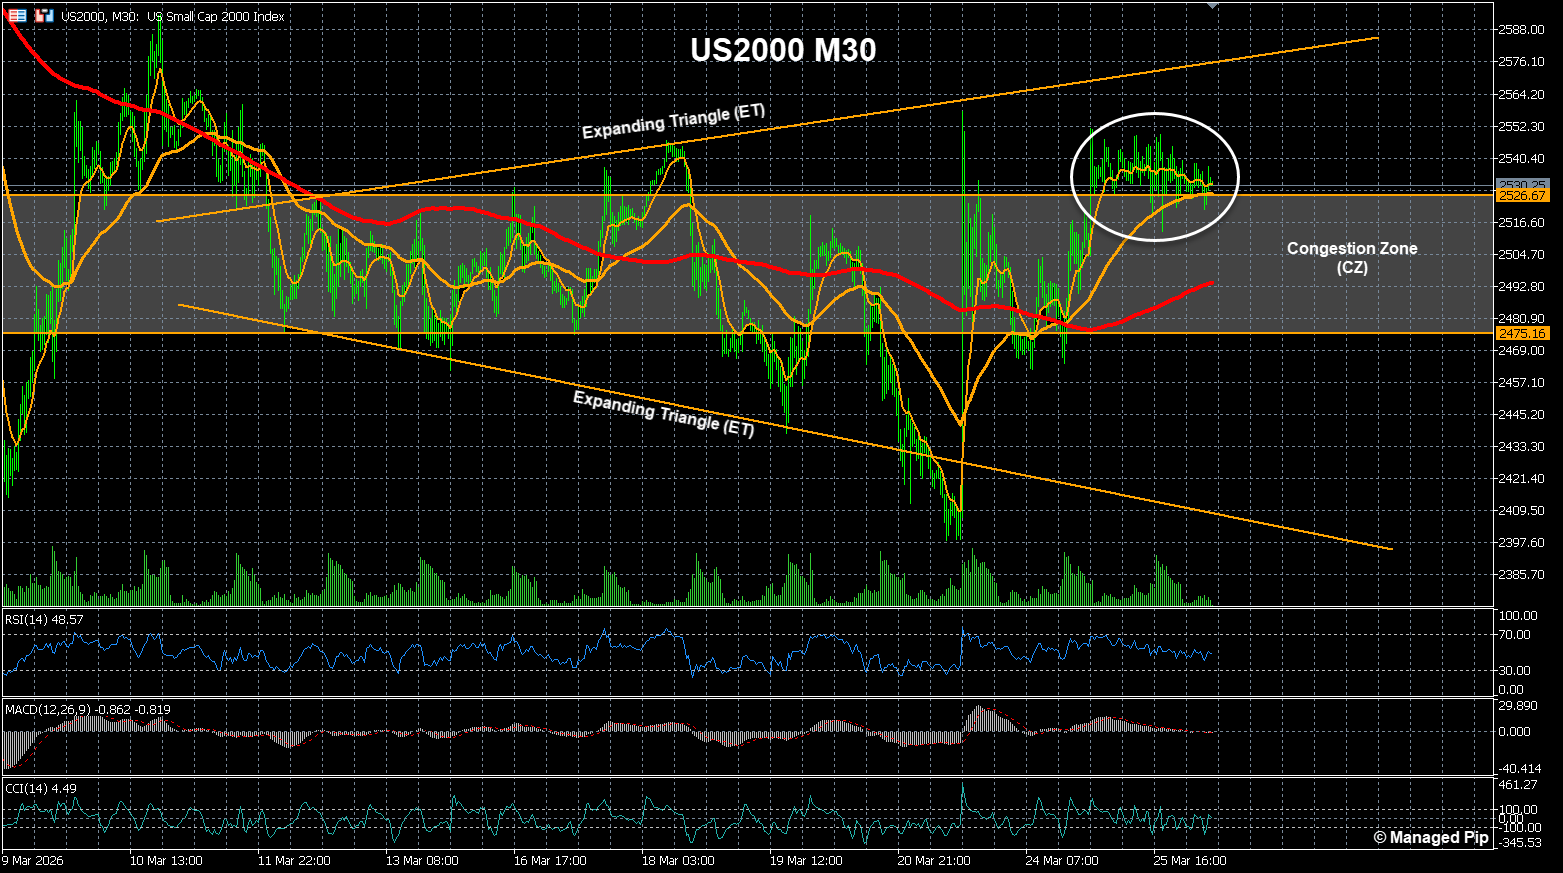Click the 30.00 level on the RSI scale
The height and width of the screenshot is (873, 1563).
[1515, 671]
